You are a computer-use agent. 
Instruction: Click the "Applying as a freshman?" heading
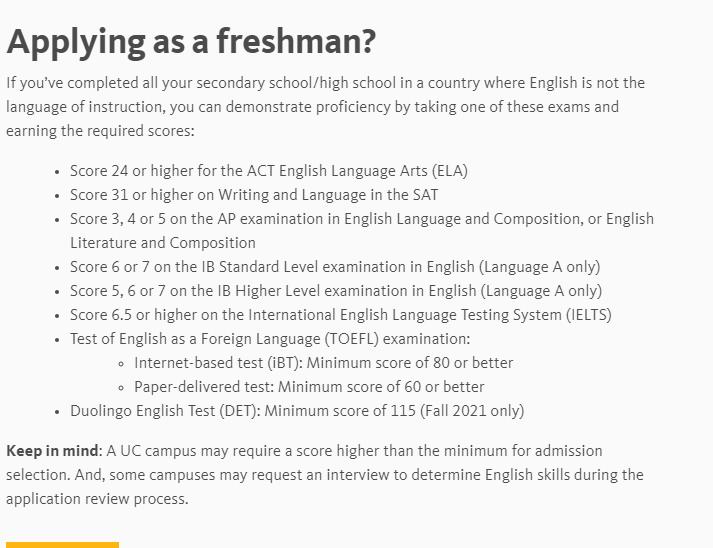point(191,41)
